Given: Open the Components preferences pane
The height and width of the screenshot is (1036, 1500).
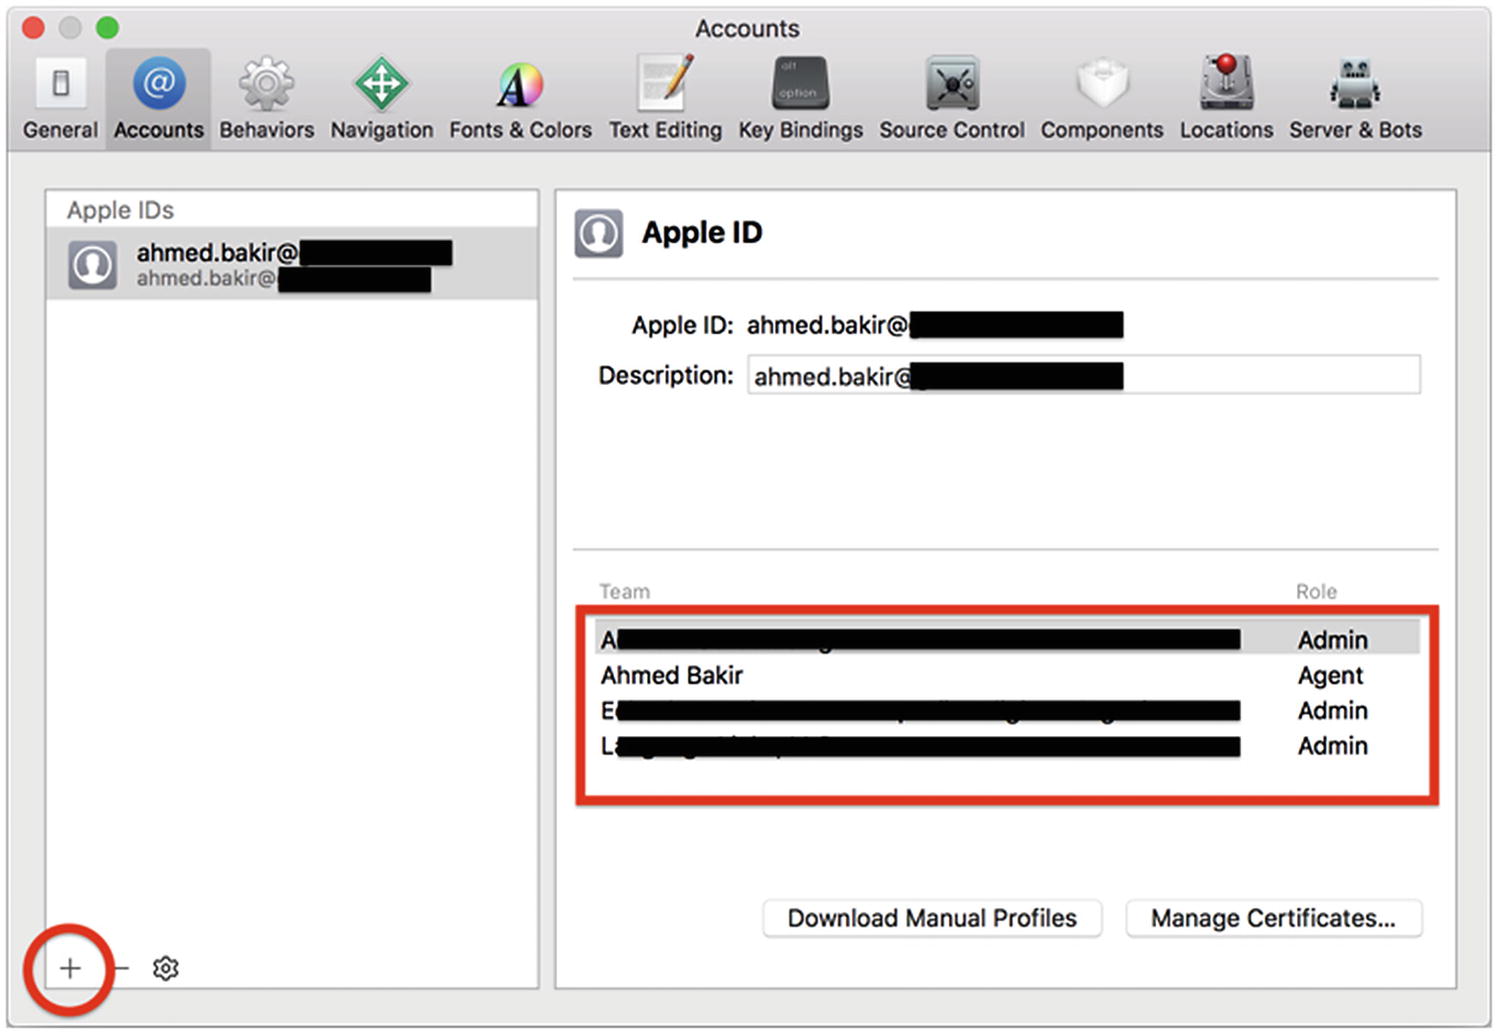Looking at the screenshot, I should [1101, 99].
